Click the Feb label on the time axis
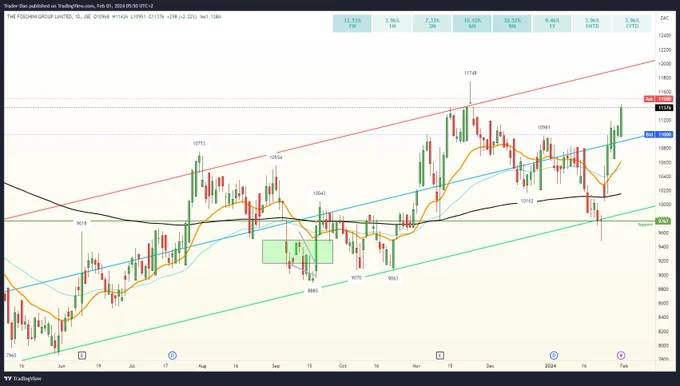 pyautogui.click(x=624, y=366)
